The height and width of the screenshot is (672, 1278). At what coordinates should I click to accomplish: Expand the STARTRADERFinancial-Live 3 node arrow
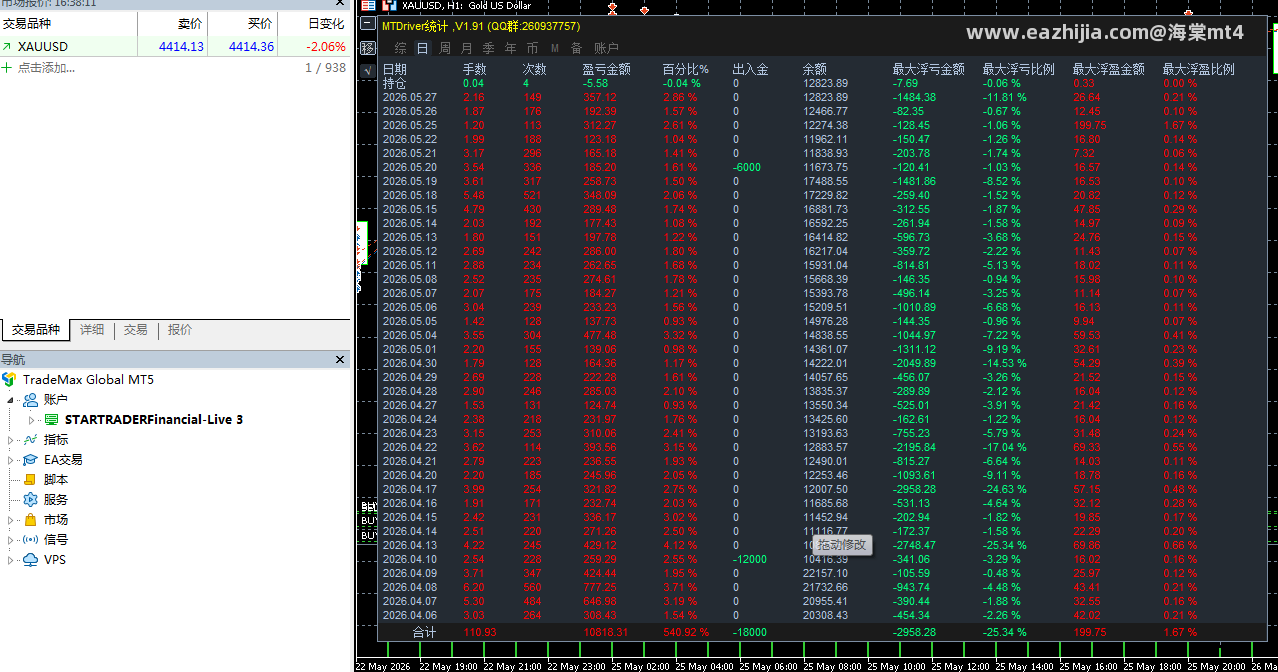(32, 419)
